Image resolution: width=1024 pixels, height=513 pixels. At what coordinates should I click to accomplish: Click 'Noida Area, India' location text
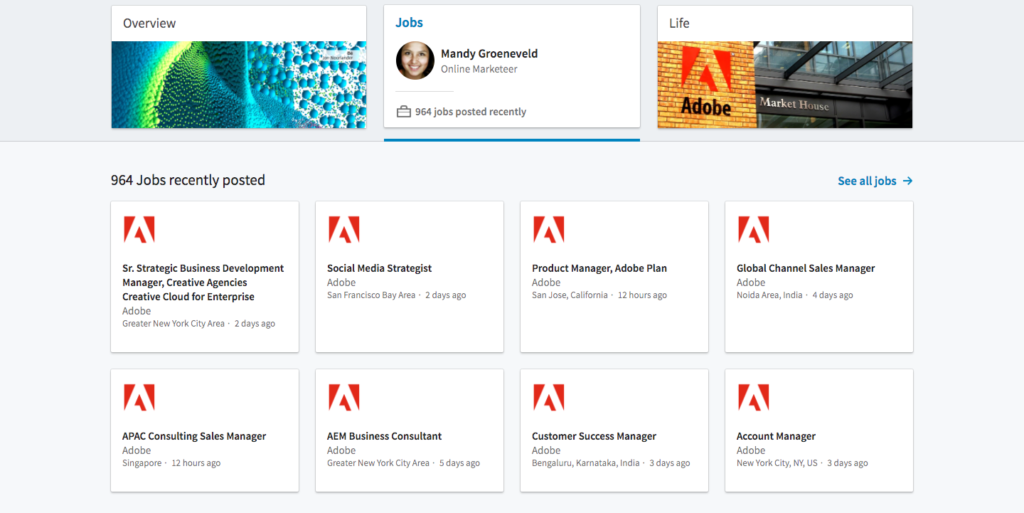tap(769, 295)
